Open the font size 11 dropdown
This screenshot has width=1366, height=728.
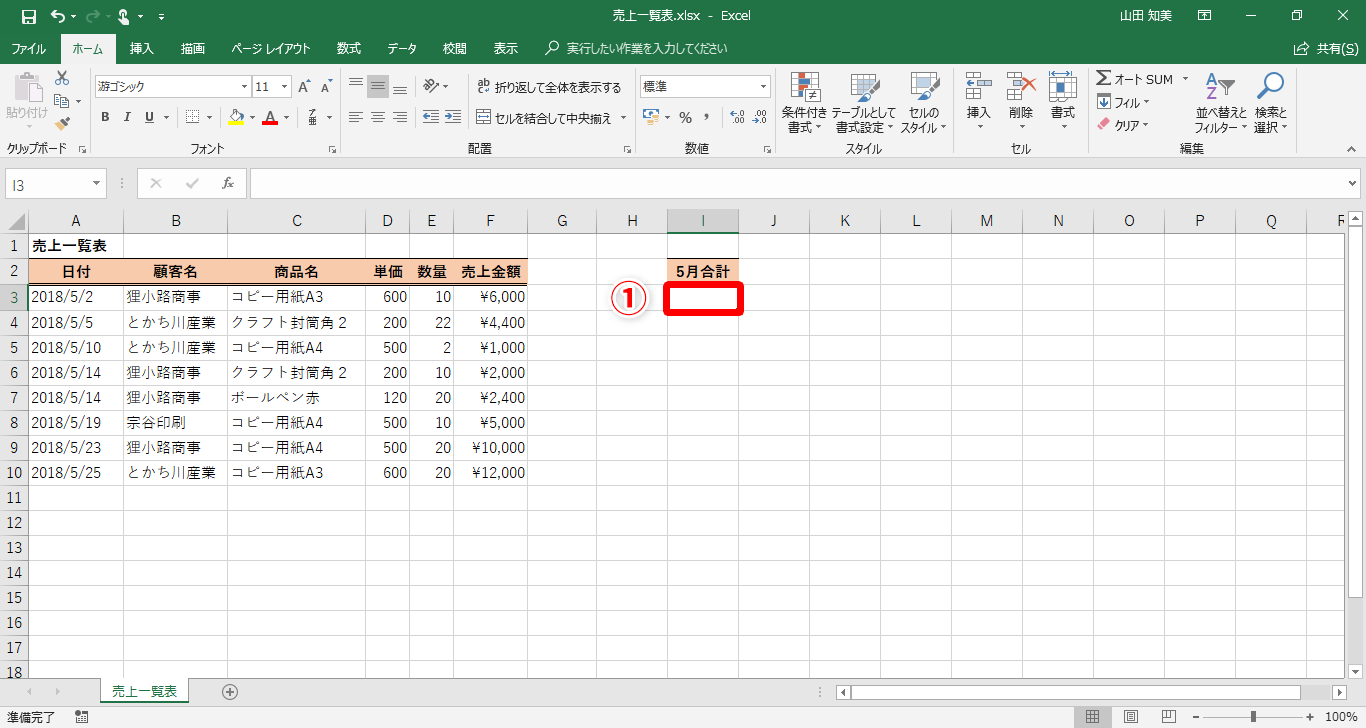pyautogui.click(x=285, y=87)
